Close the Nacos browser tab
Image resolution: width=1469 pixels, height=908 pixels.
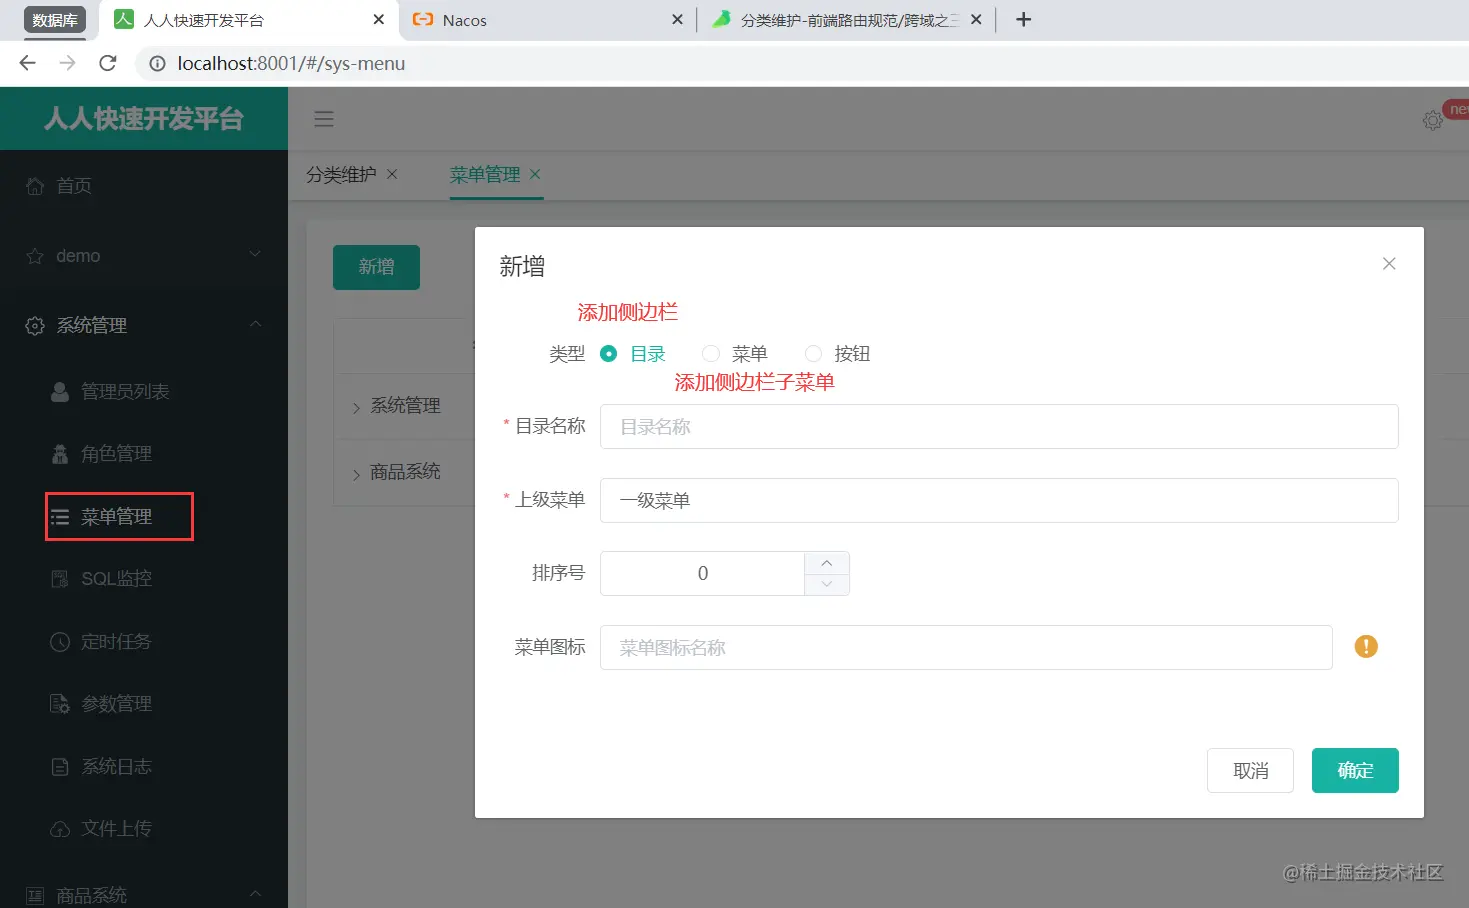677,20
